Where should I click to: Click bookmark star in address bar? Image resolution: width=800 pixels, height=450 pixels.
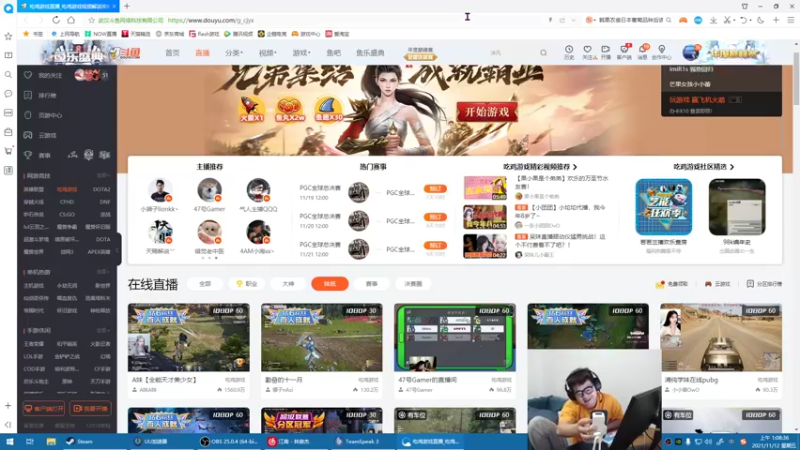pos(92,20)
